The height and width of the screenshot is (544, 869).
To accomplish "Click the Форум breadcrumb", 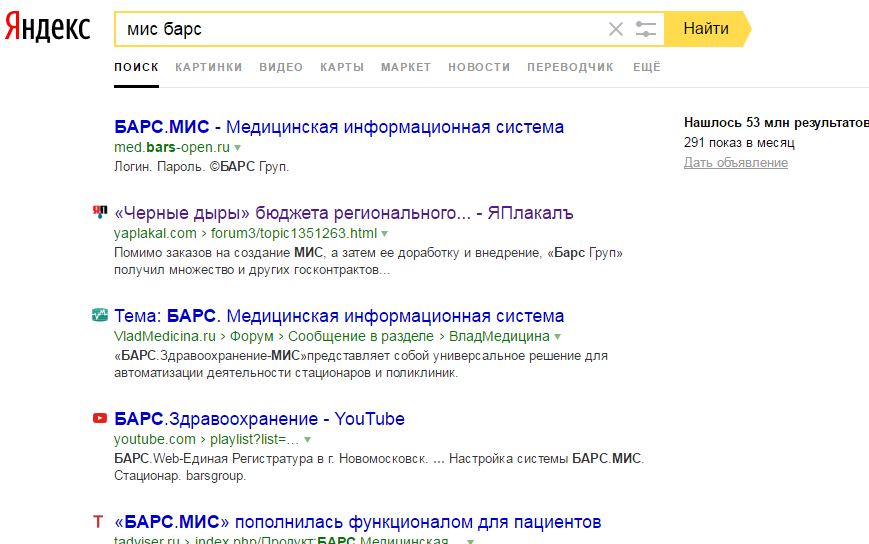I will (252, 336).
